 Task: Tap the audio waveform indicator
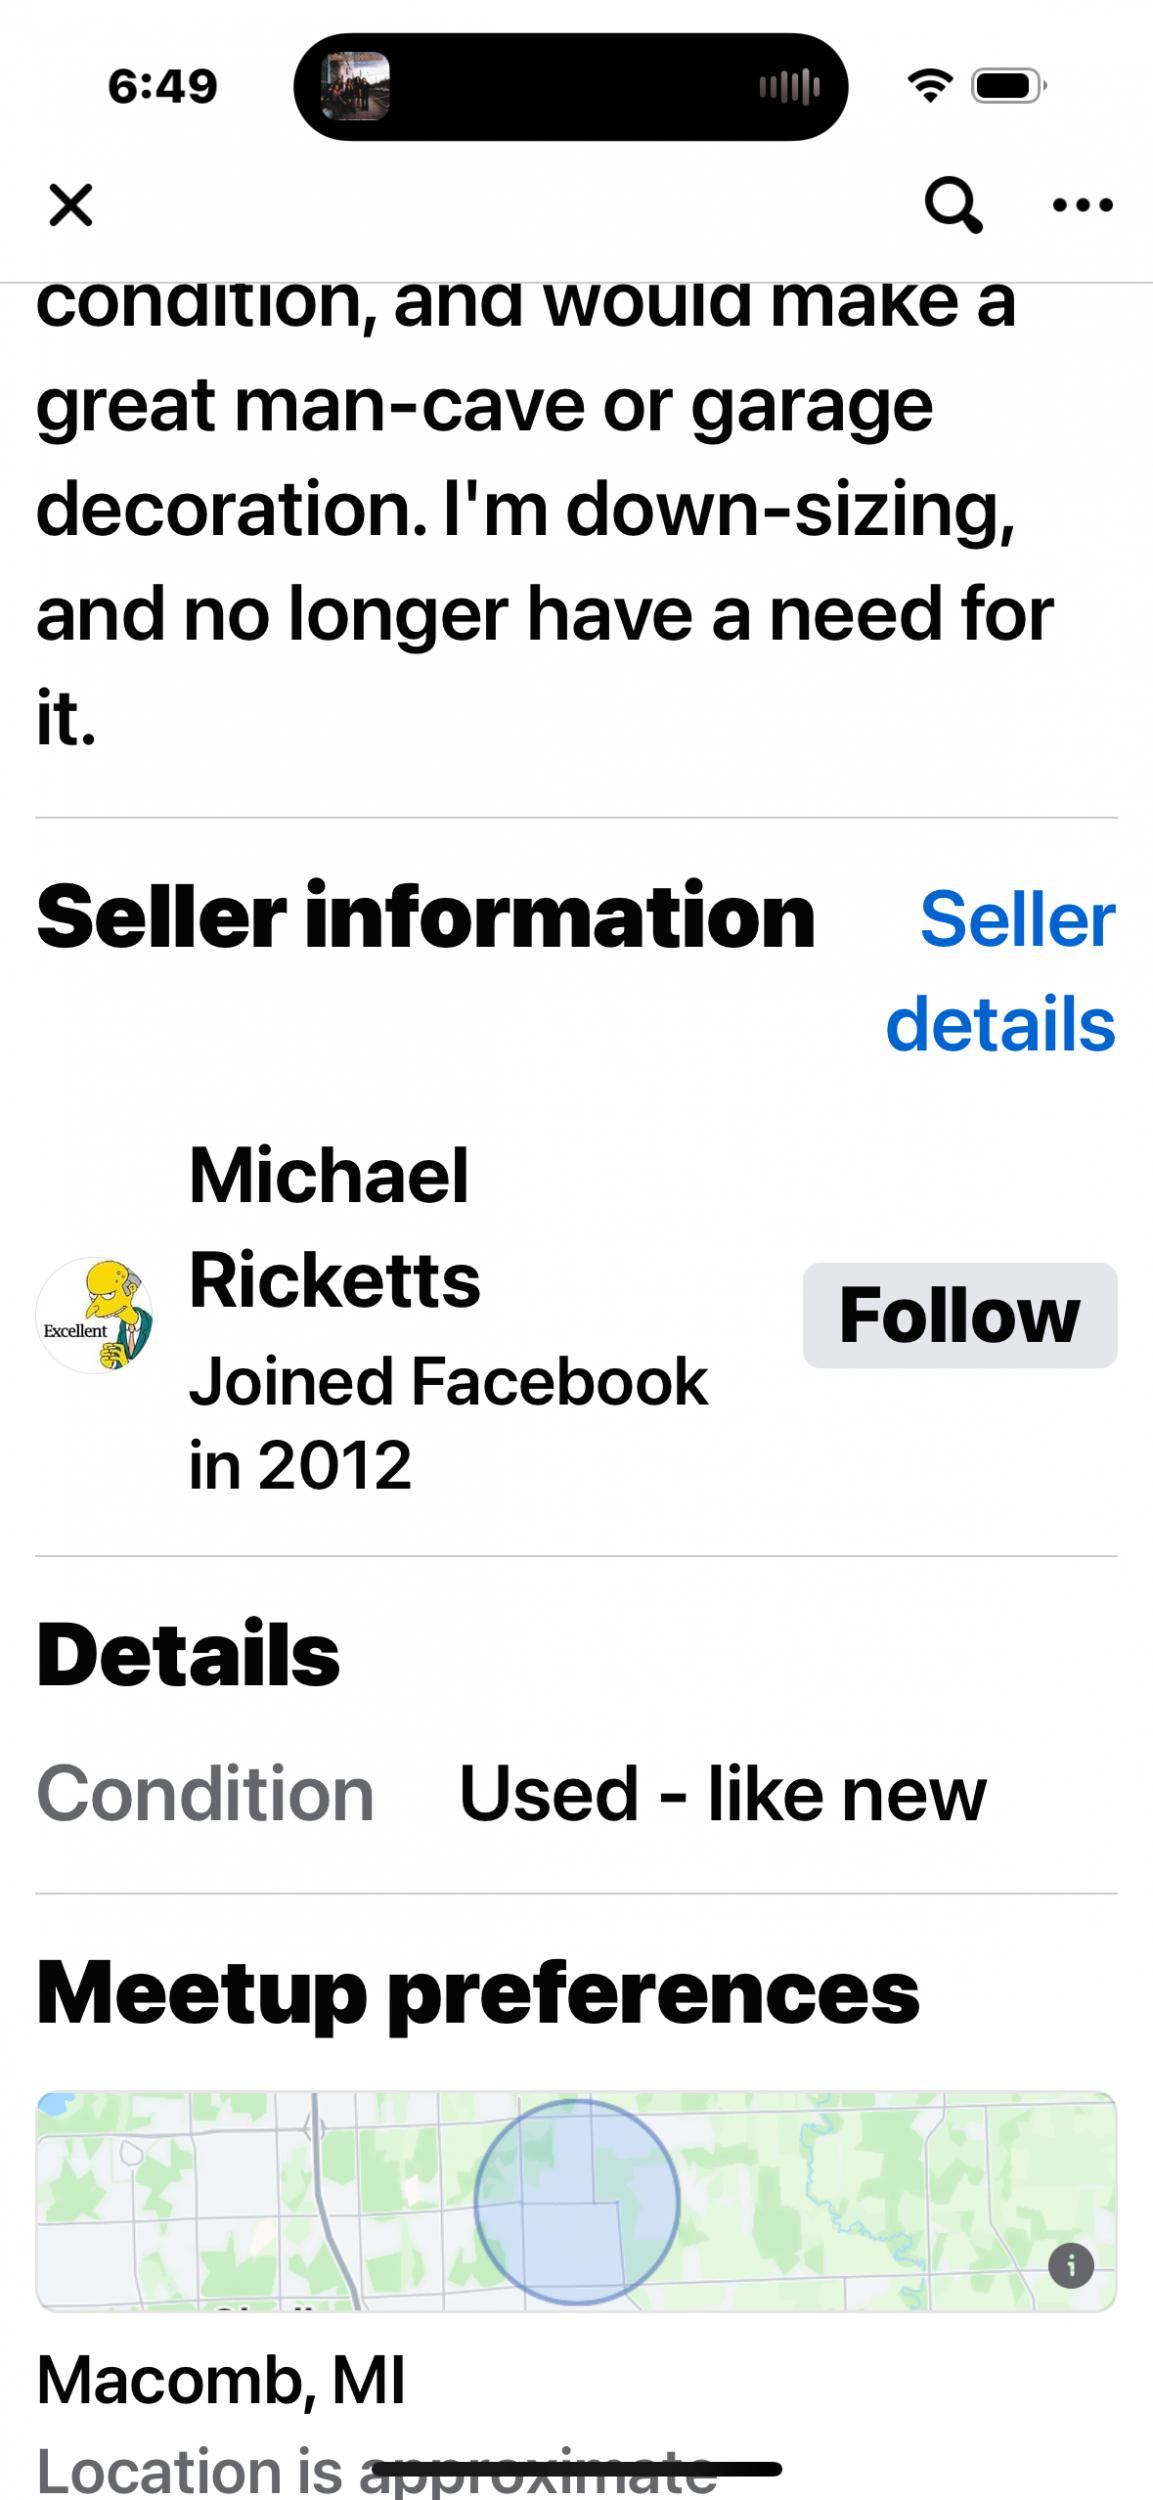pos(789,87)
